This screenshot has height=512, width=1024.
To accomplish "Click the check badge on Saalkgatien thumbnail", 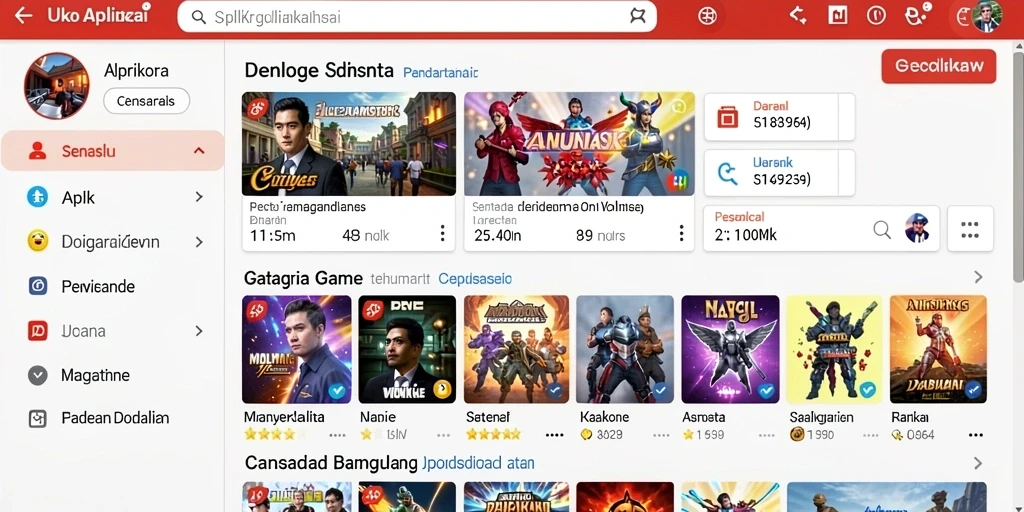I will (x=868, y=391).
